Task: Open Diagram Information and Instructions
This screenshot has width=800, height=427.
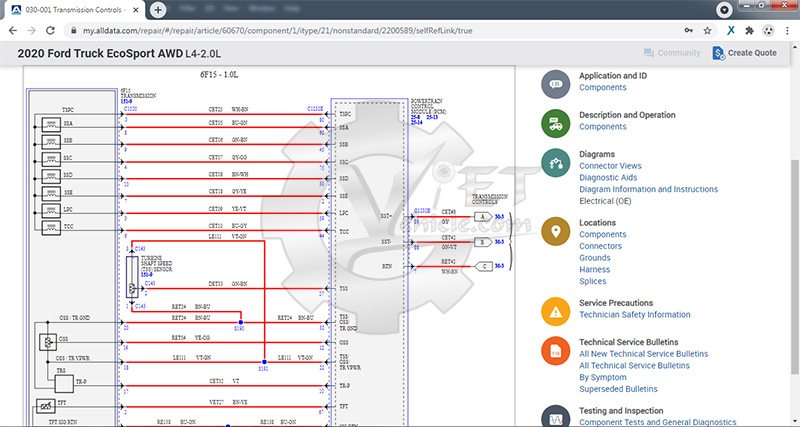Action: point(648,189)
